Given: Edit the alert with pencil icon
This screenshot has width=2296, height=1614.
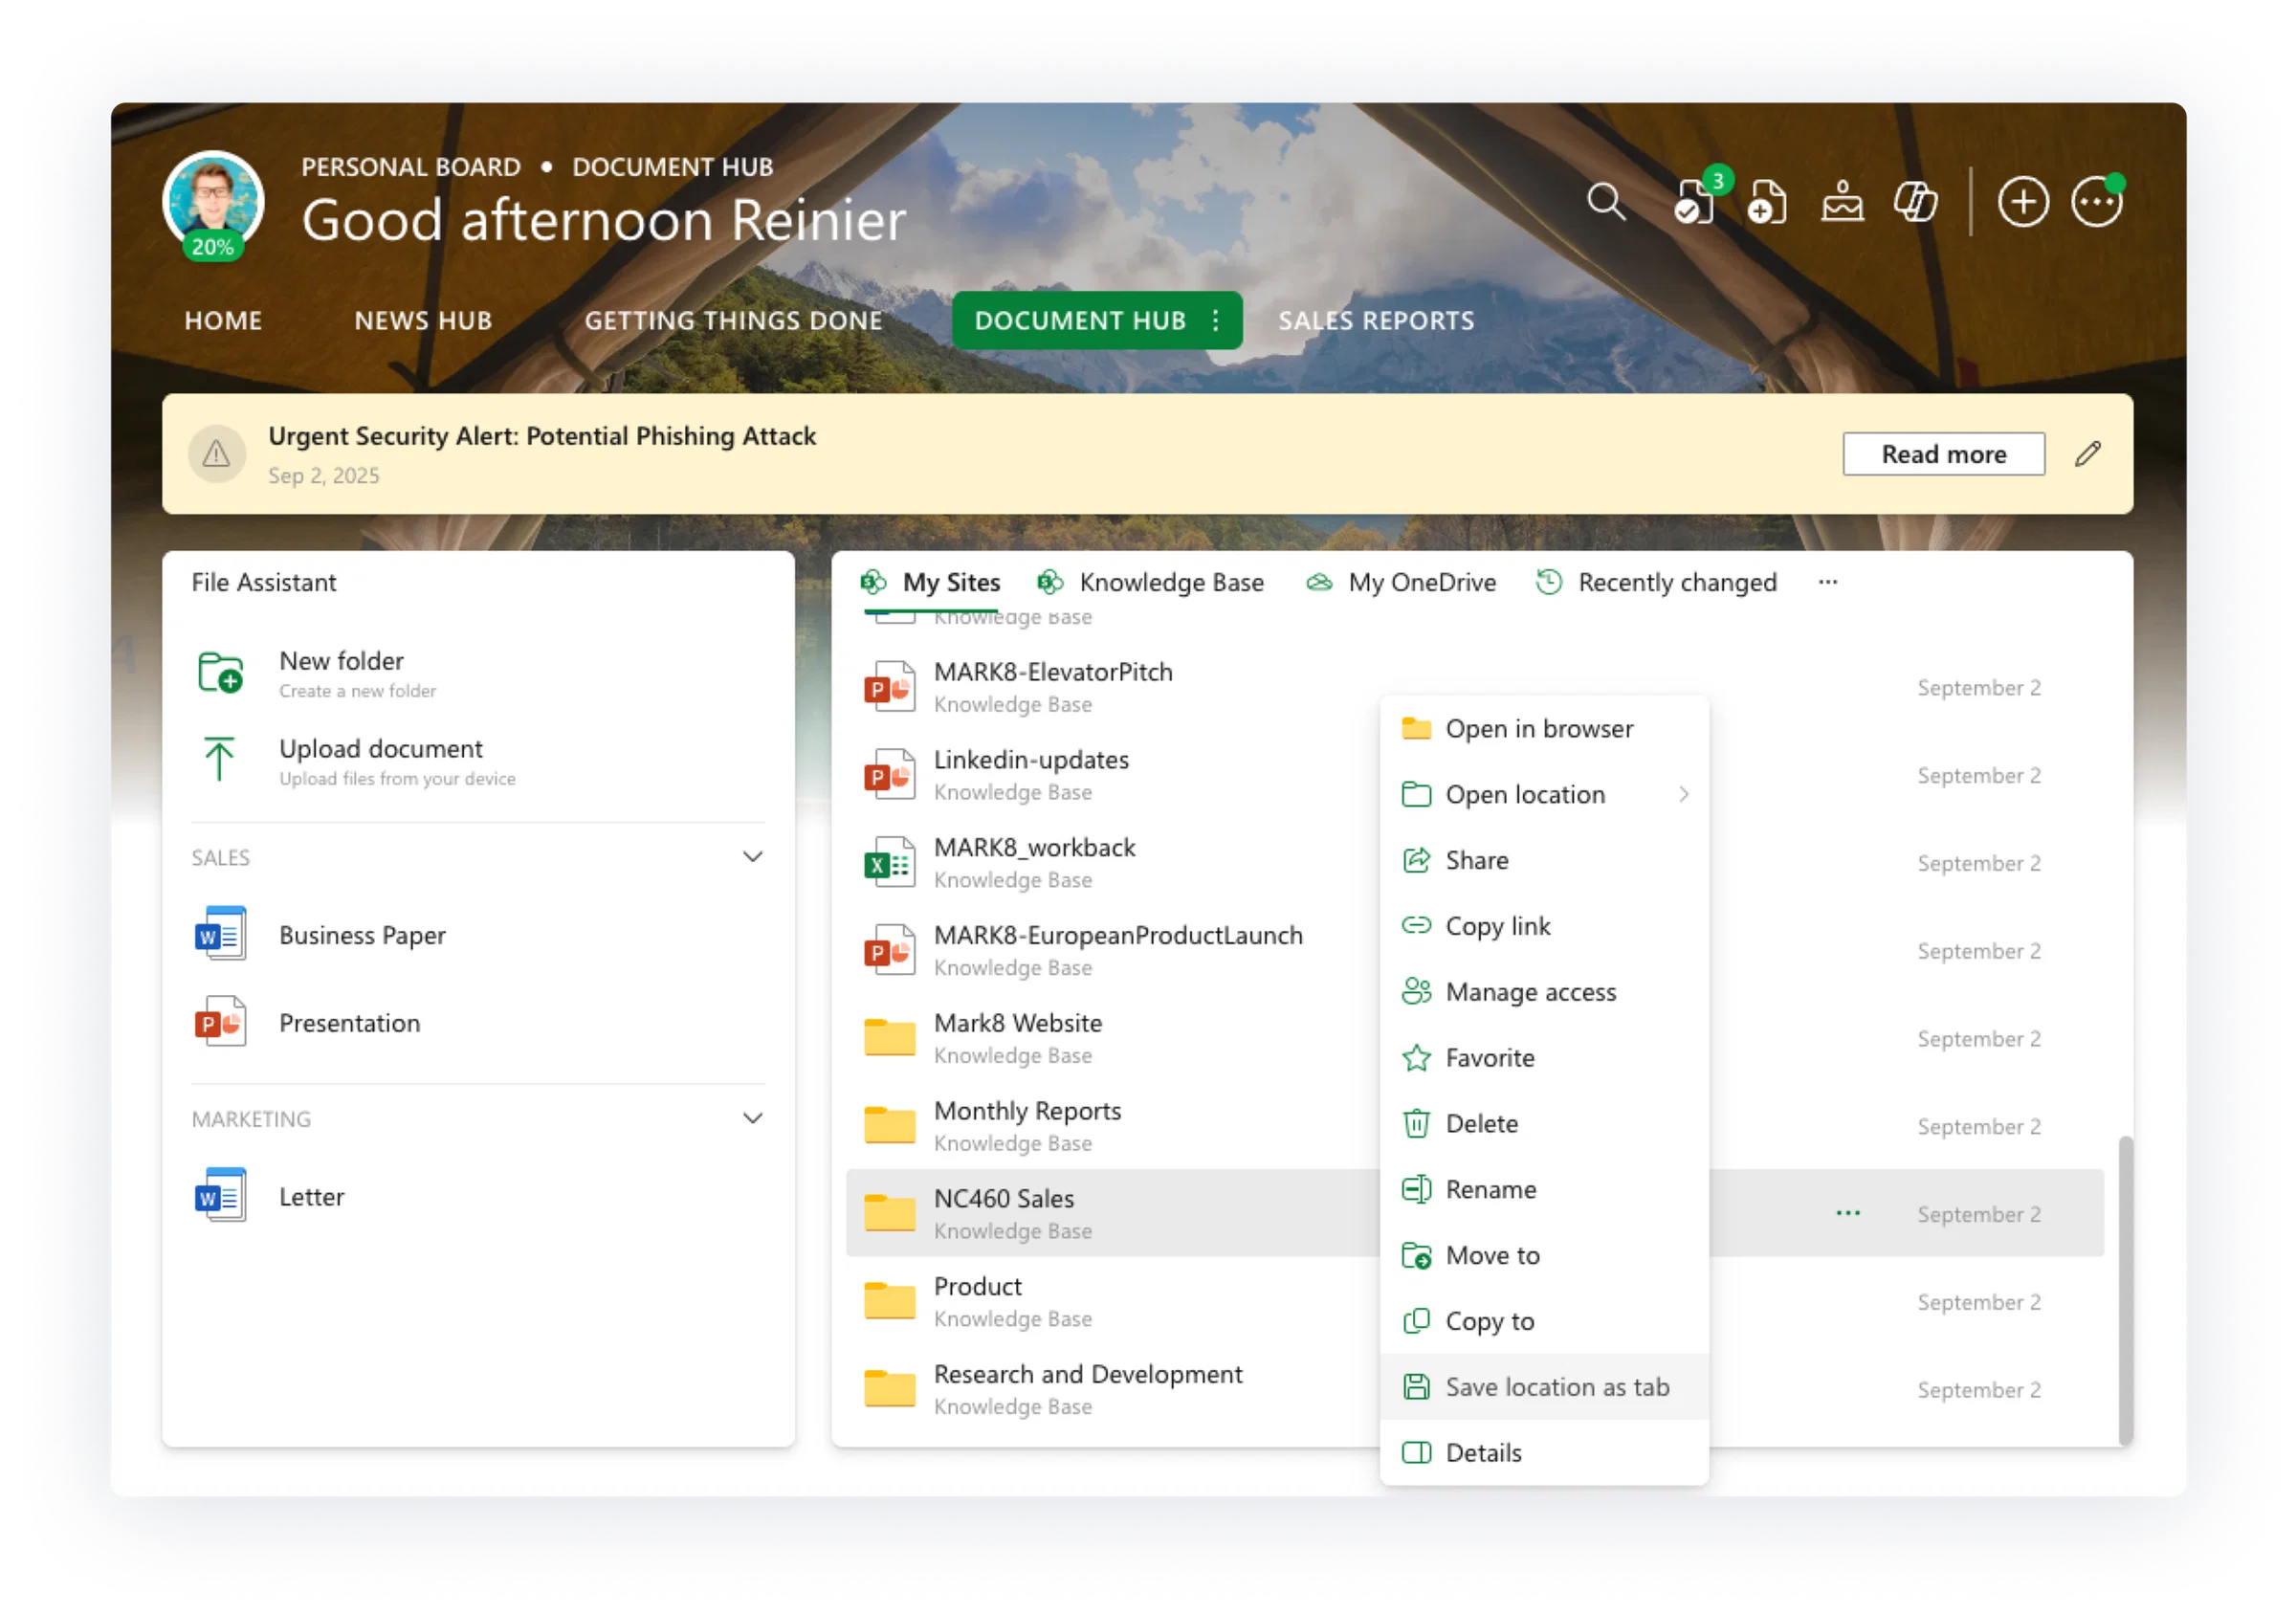Looking at the screenshot, I should [2088, 454].
